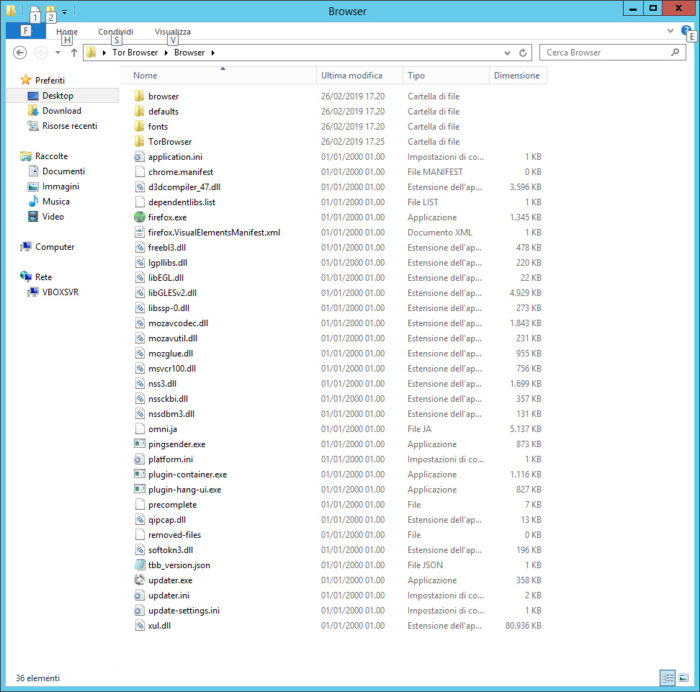Select libGLESv2.dll file name
This screenshot has width=700, height=692.
point(172,293)
